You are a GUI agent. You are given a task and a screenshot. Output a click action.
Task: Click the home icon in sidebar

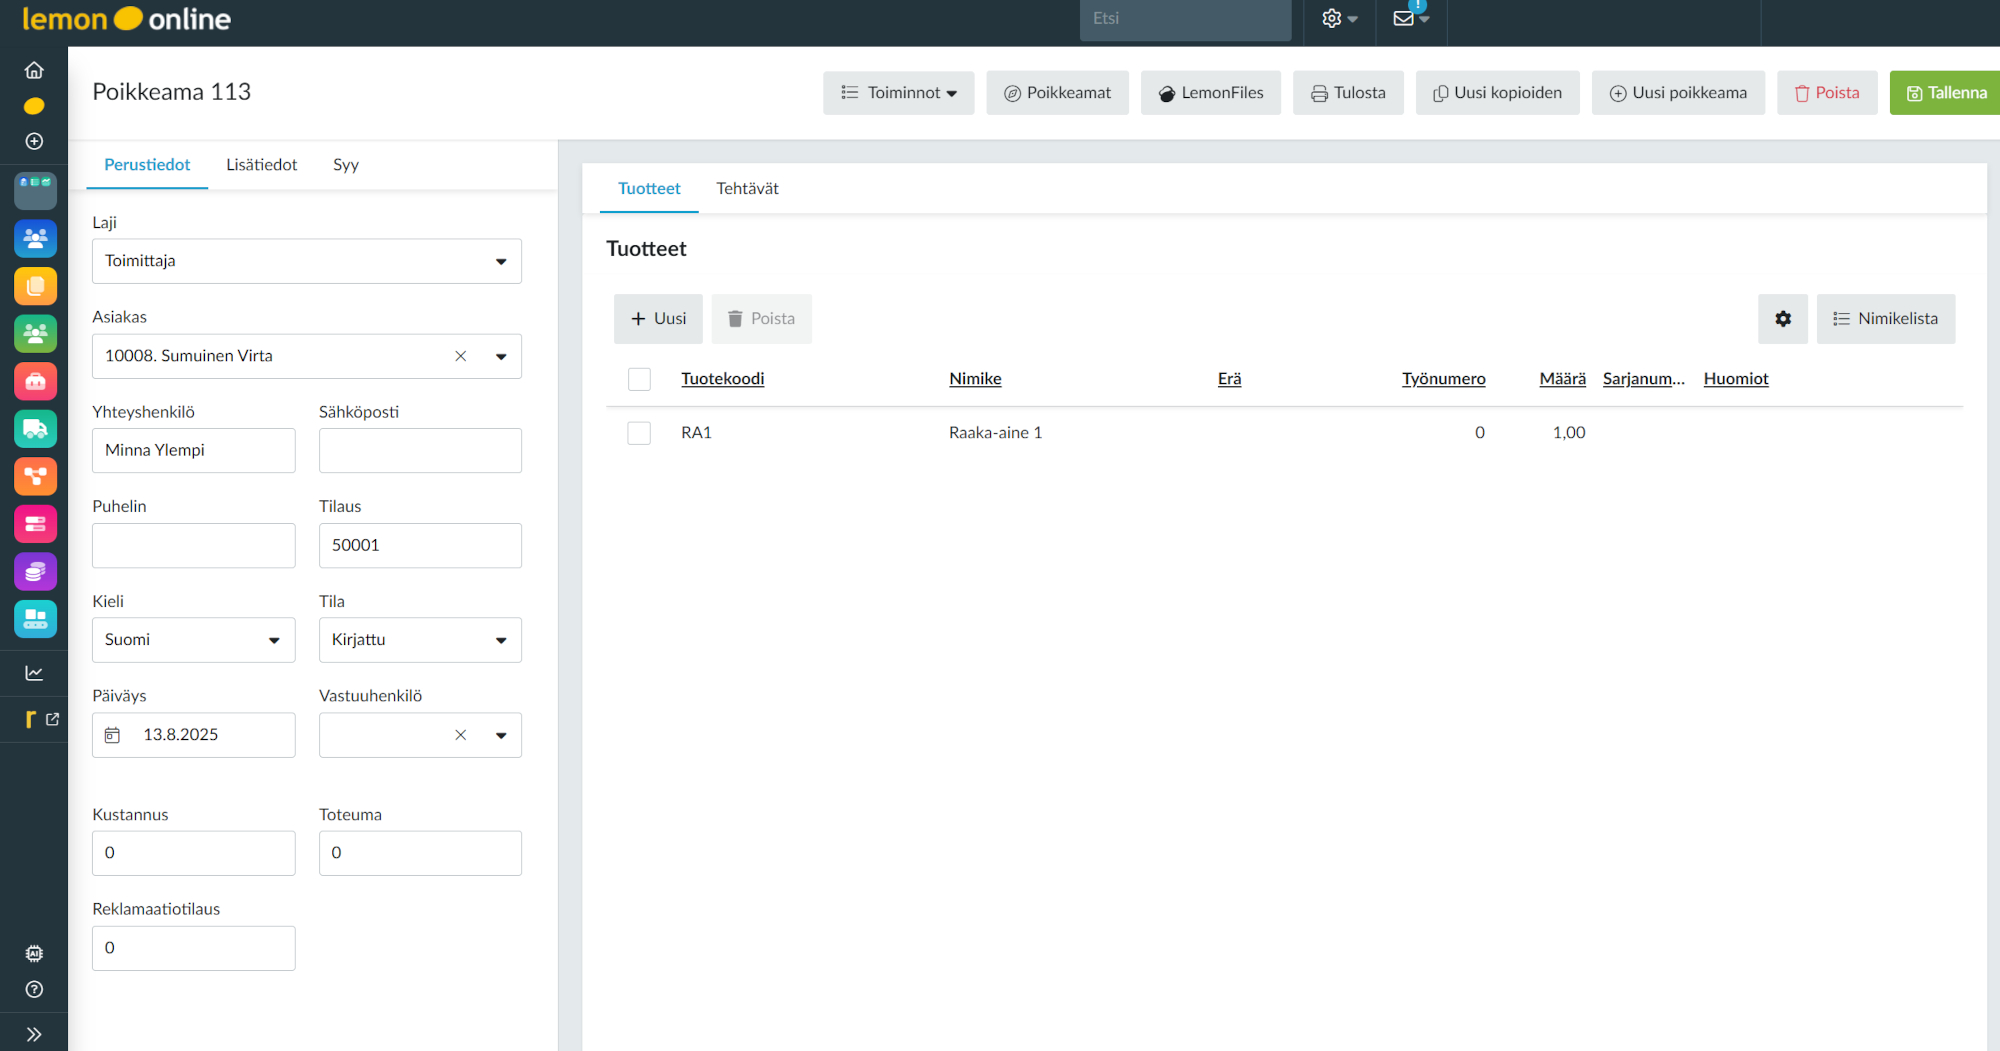34,70
